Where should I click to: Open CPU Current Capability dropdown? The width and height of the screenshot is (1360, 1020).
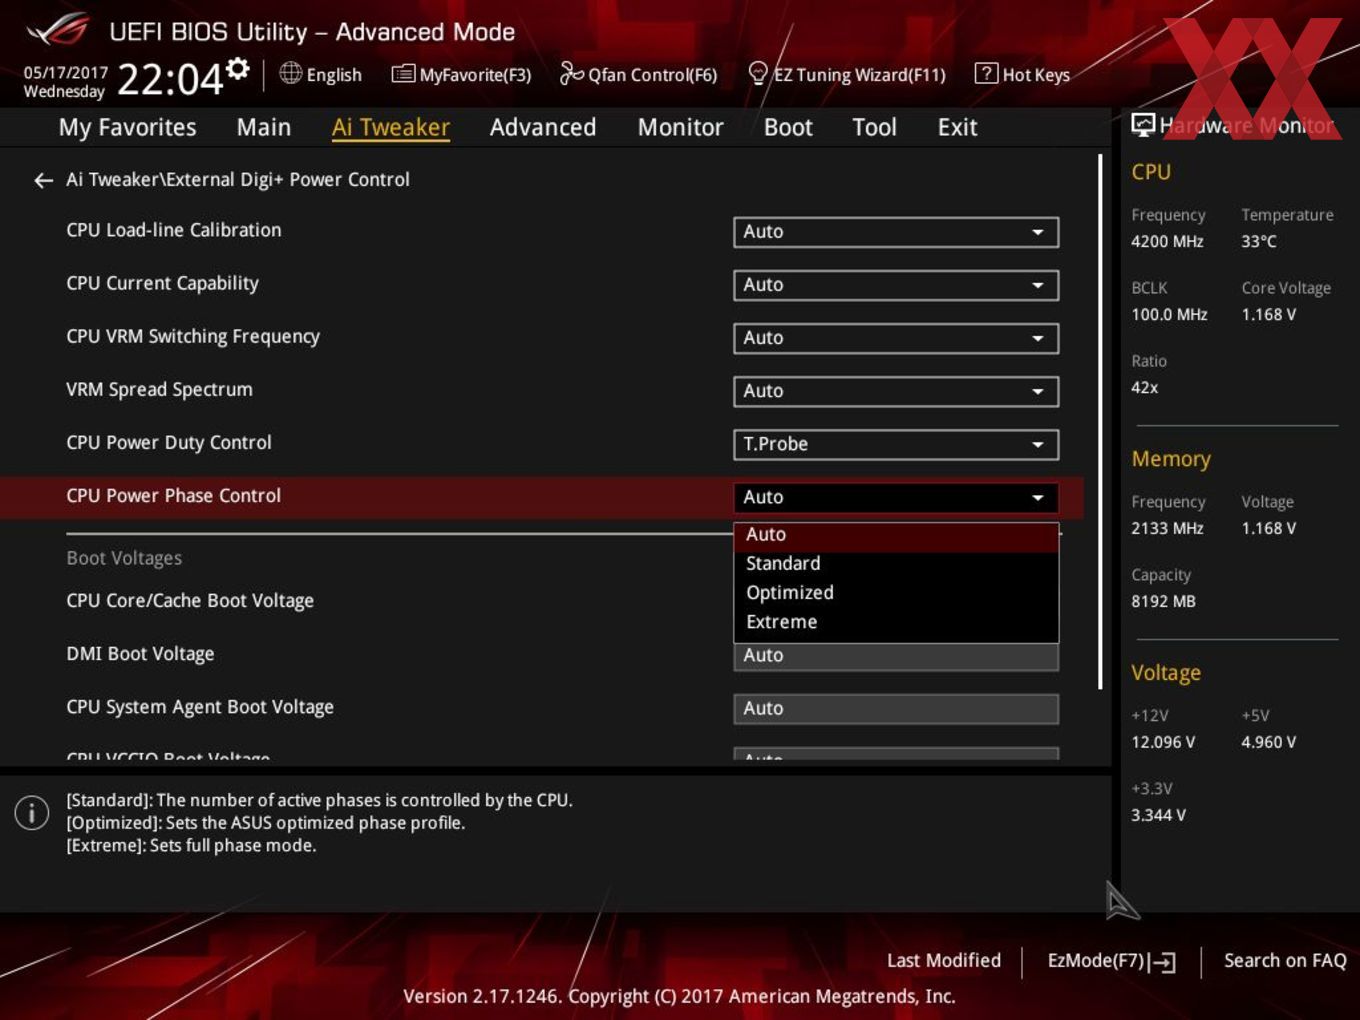pyautogui.click(x=896, y=285)
